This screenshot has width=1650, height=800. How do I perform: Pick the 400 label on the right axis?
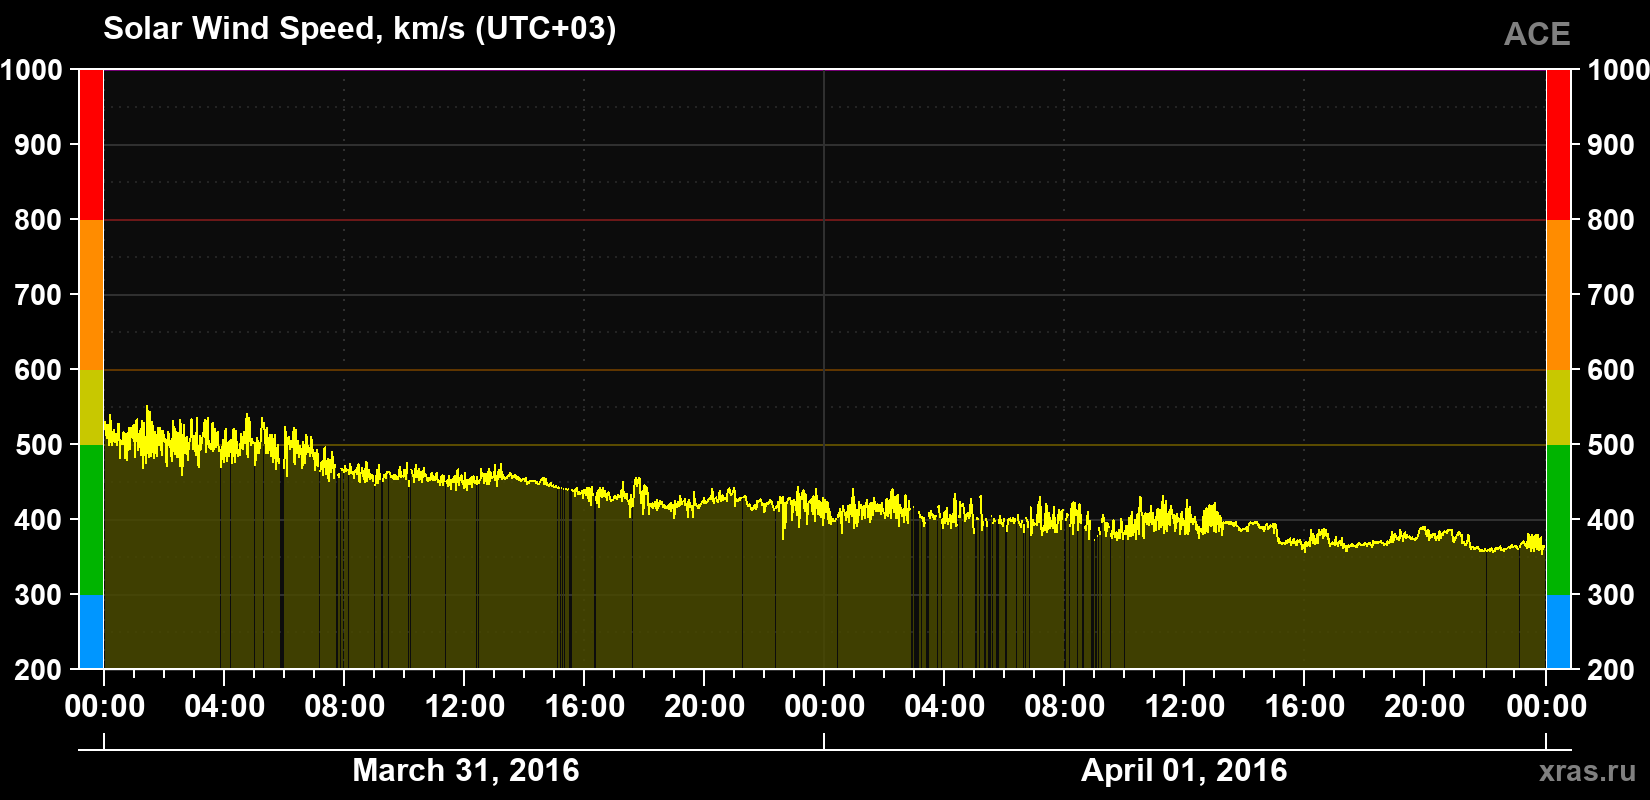pos(1611,520)
